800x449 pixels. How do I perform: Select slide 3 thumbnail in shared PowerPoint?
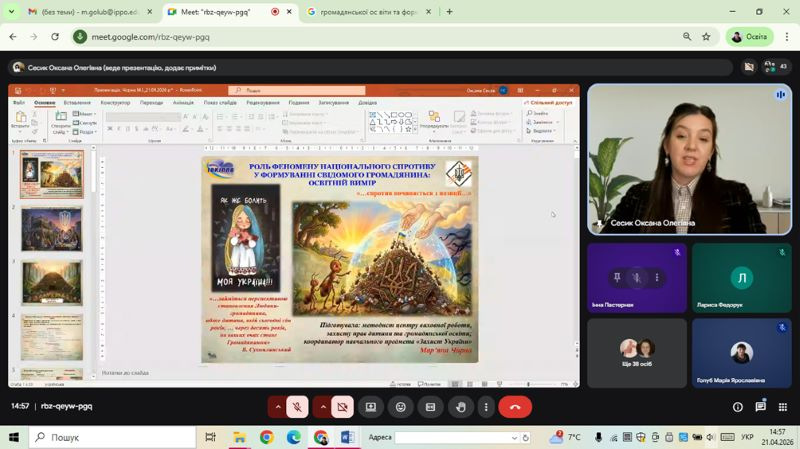(x=52, y=283)
